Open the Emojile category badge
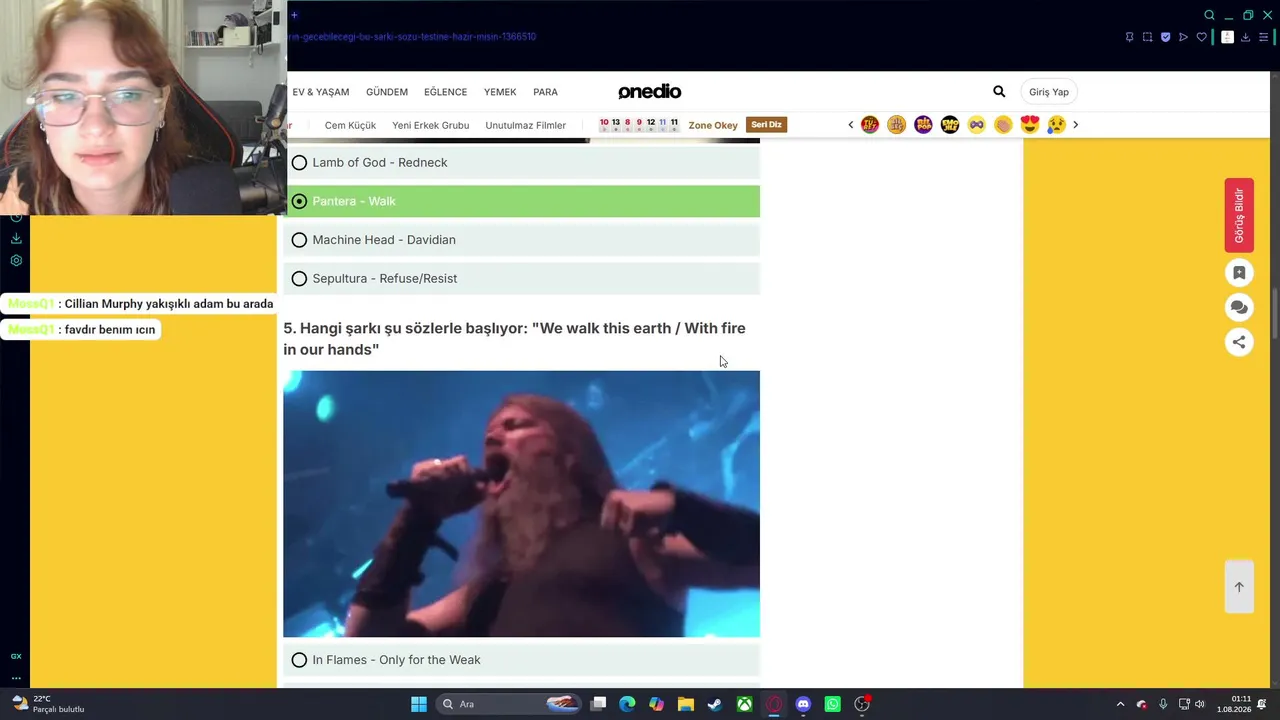The width and height of the screenshot is (1280, 720). [x=950, y=125]
